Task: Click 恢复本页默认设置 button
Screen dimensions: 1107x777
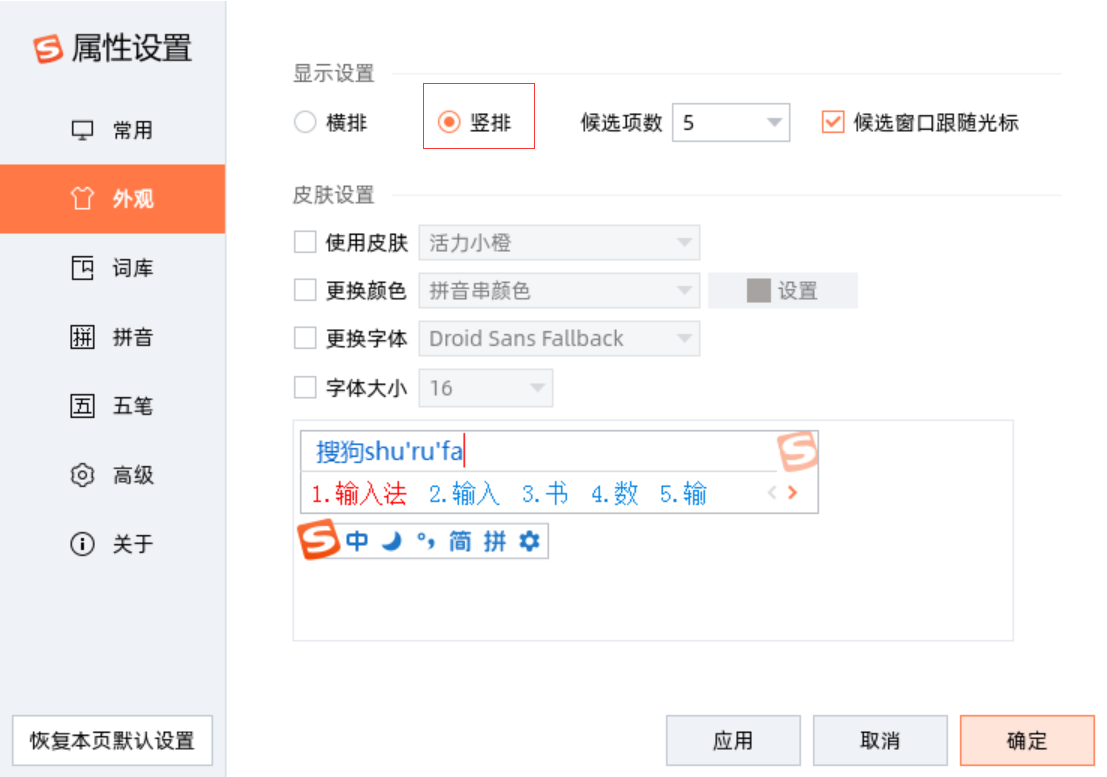Action: [x=112, y=740]
